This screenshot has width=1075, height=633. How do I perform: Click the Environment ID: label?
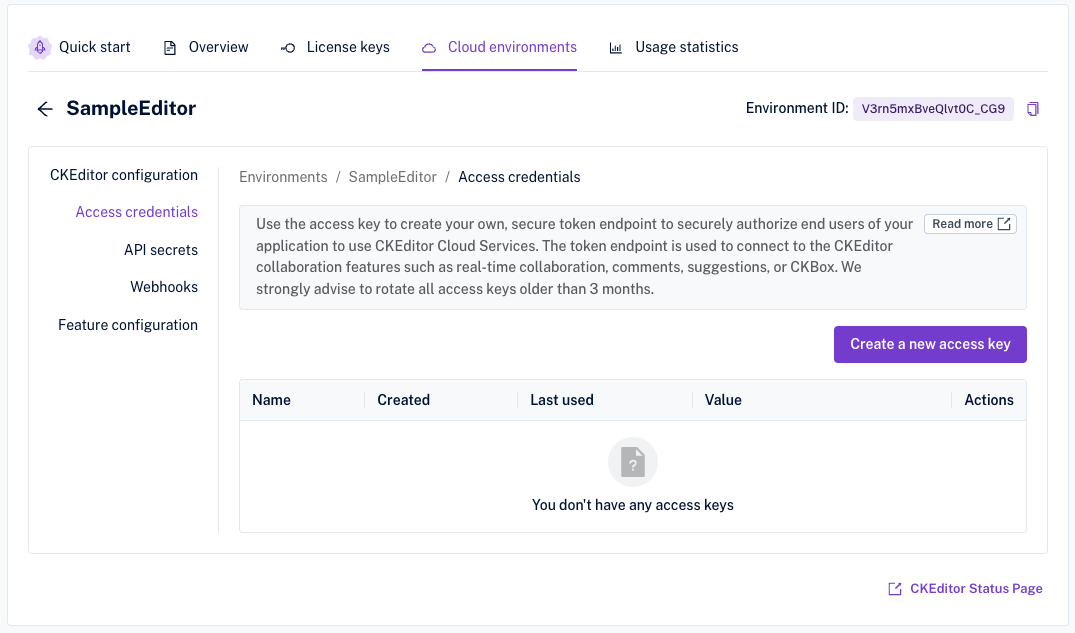(x=797, y=108)
